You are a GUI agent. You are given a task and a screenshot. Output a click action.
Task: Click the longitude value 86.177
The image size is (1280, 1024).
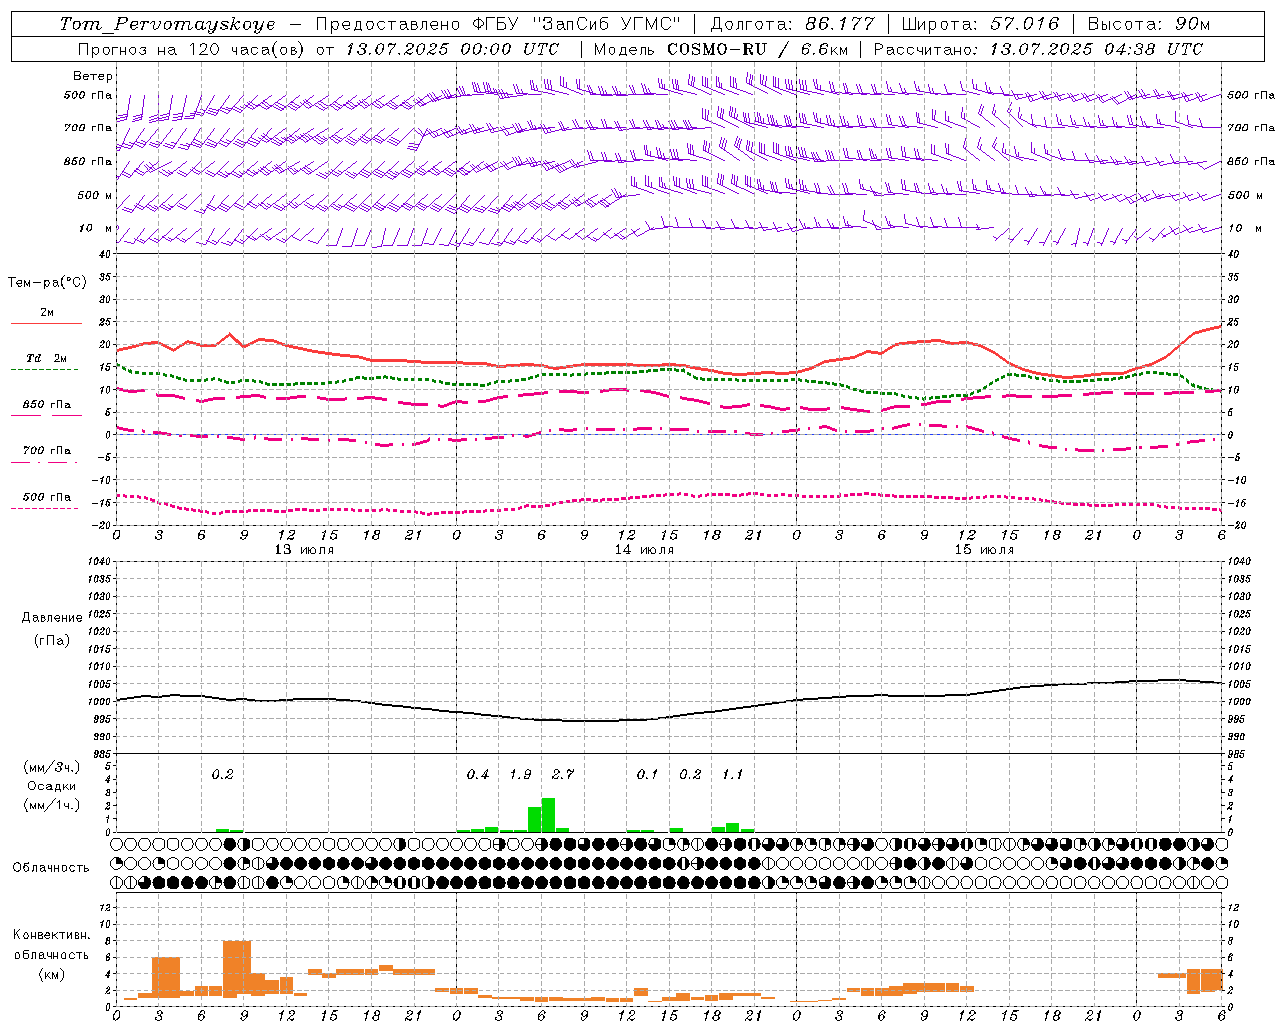[x=838, y=24]
